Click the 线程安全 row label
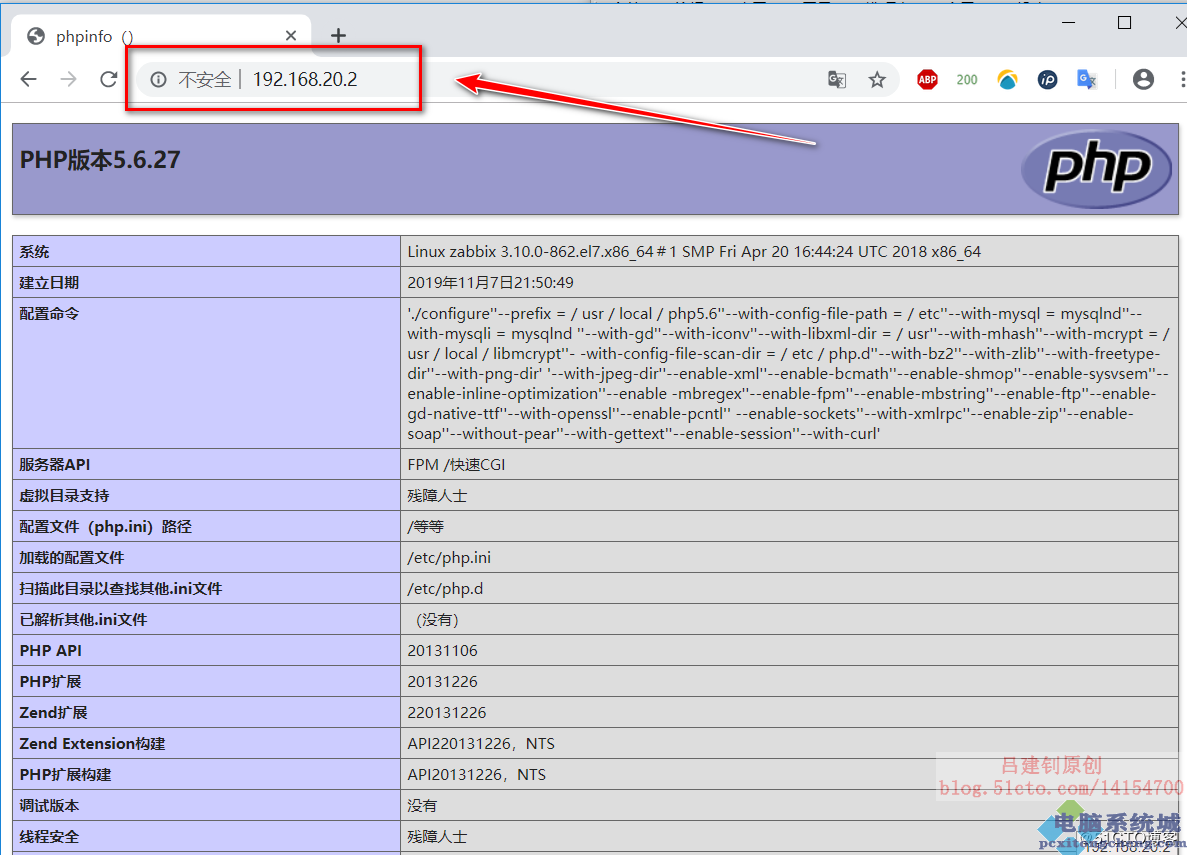Image resolution: width=1187 pixels, height=855 pixels. point(49,837)
